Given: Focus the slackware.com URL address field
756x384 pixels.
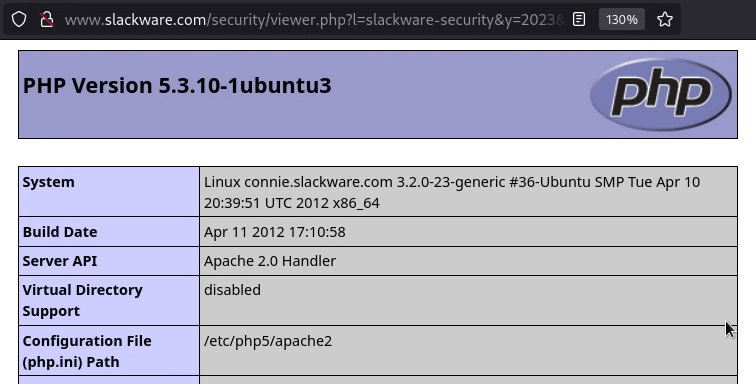Looking at the screenshot, I should tap(313, 20).
